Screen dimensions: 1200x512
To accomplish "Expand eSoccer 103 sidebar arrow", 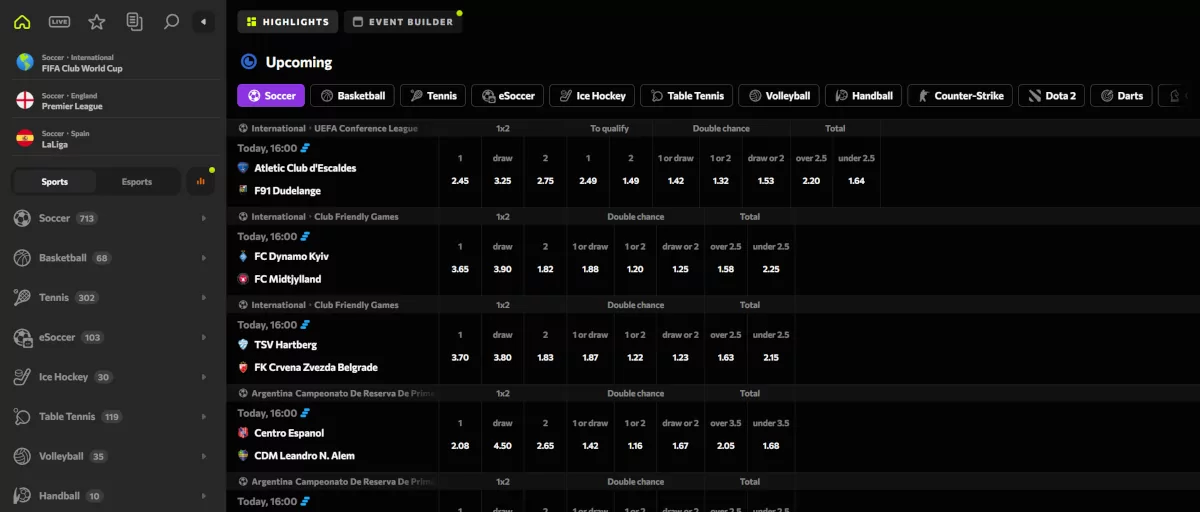I will pos(204,337).
